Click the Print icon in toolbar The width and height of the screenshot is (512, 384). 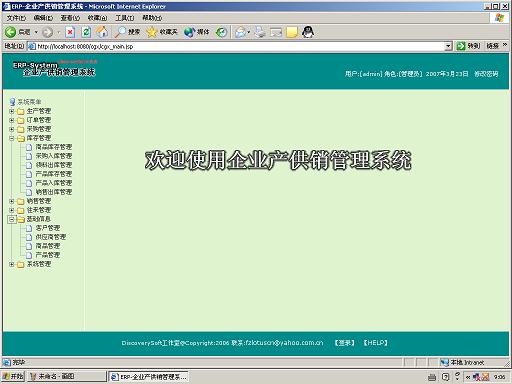(x=260, y=32)
